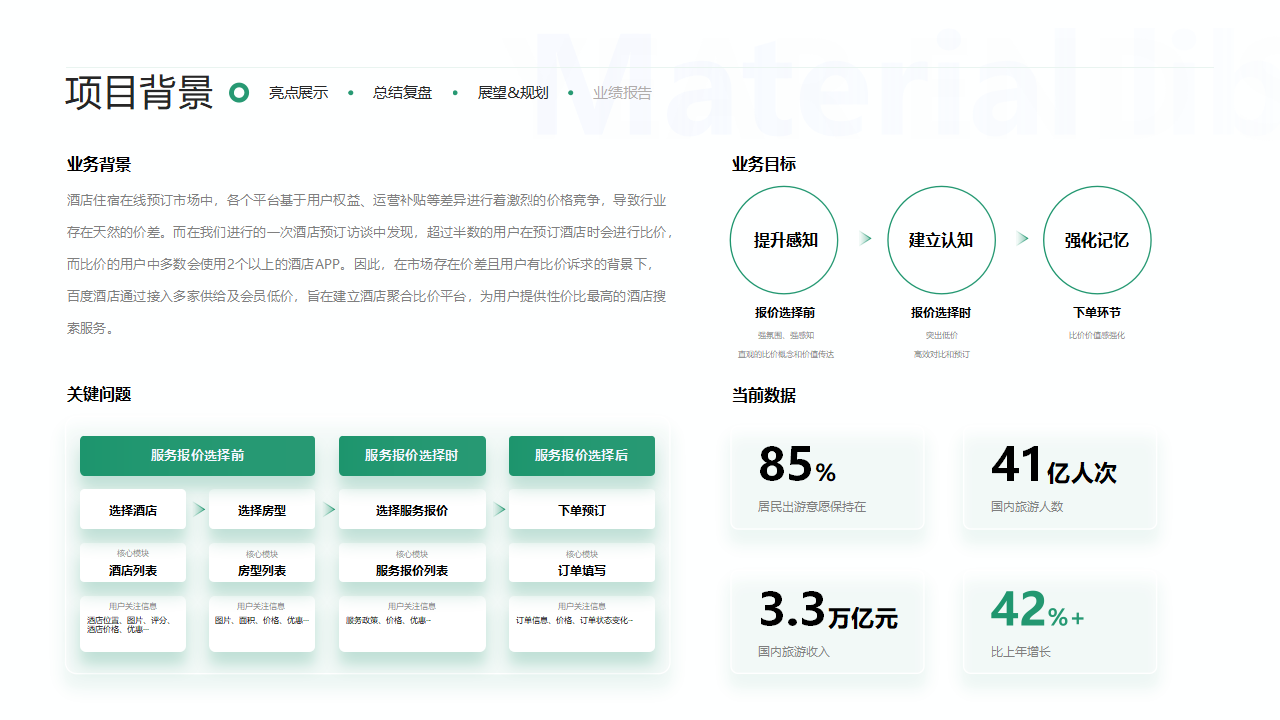1280x720 pixels.
Task: Click the paragraph line starting 百度酒店通过接入多家供给
Action: click(x=367, y=297)
